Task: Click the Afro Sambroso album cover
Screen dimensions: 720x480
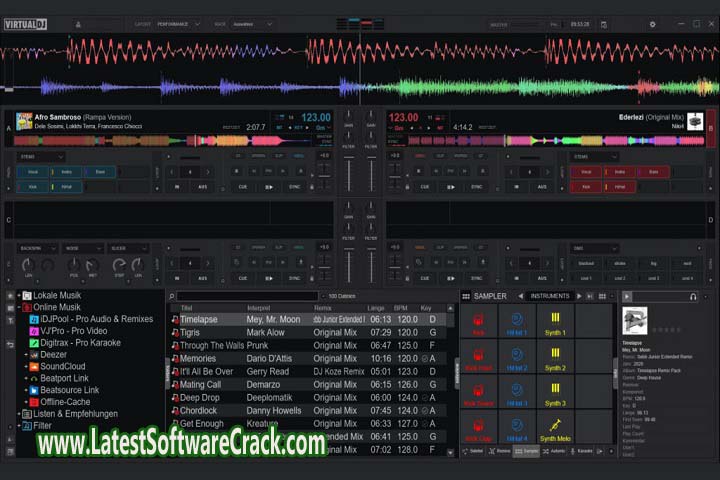Action: tap(24, 121)
